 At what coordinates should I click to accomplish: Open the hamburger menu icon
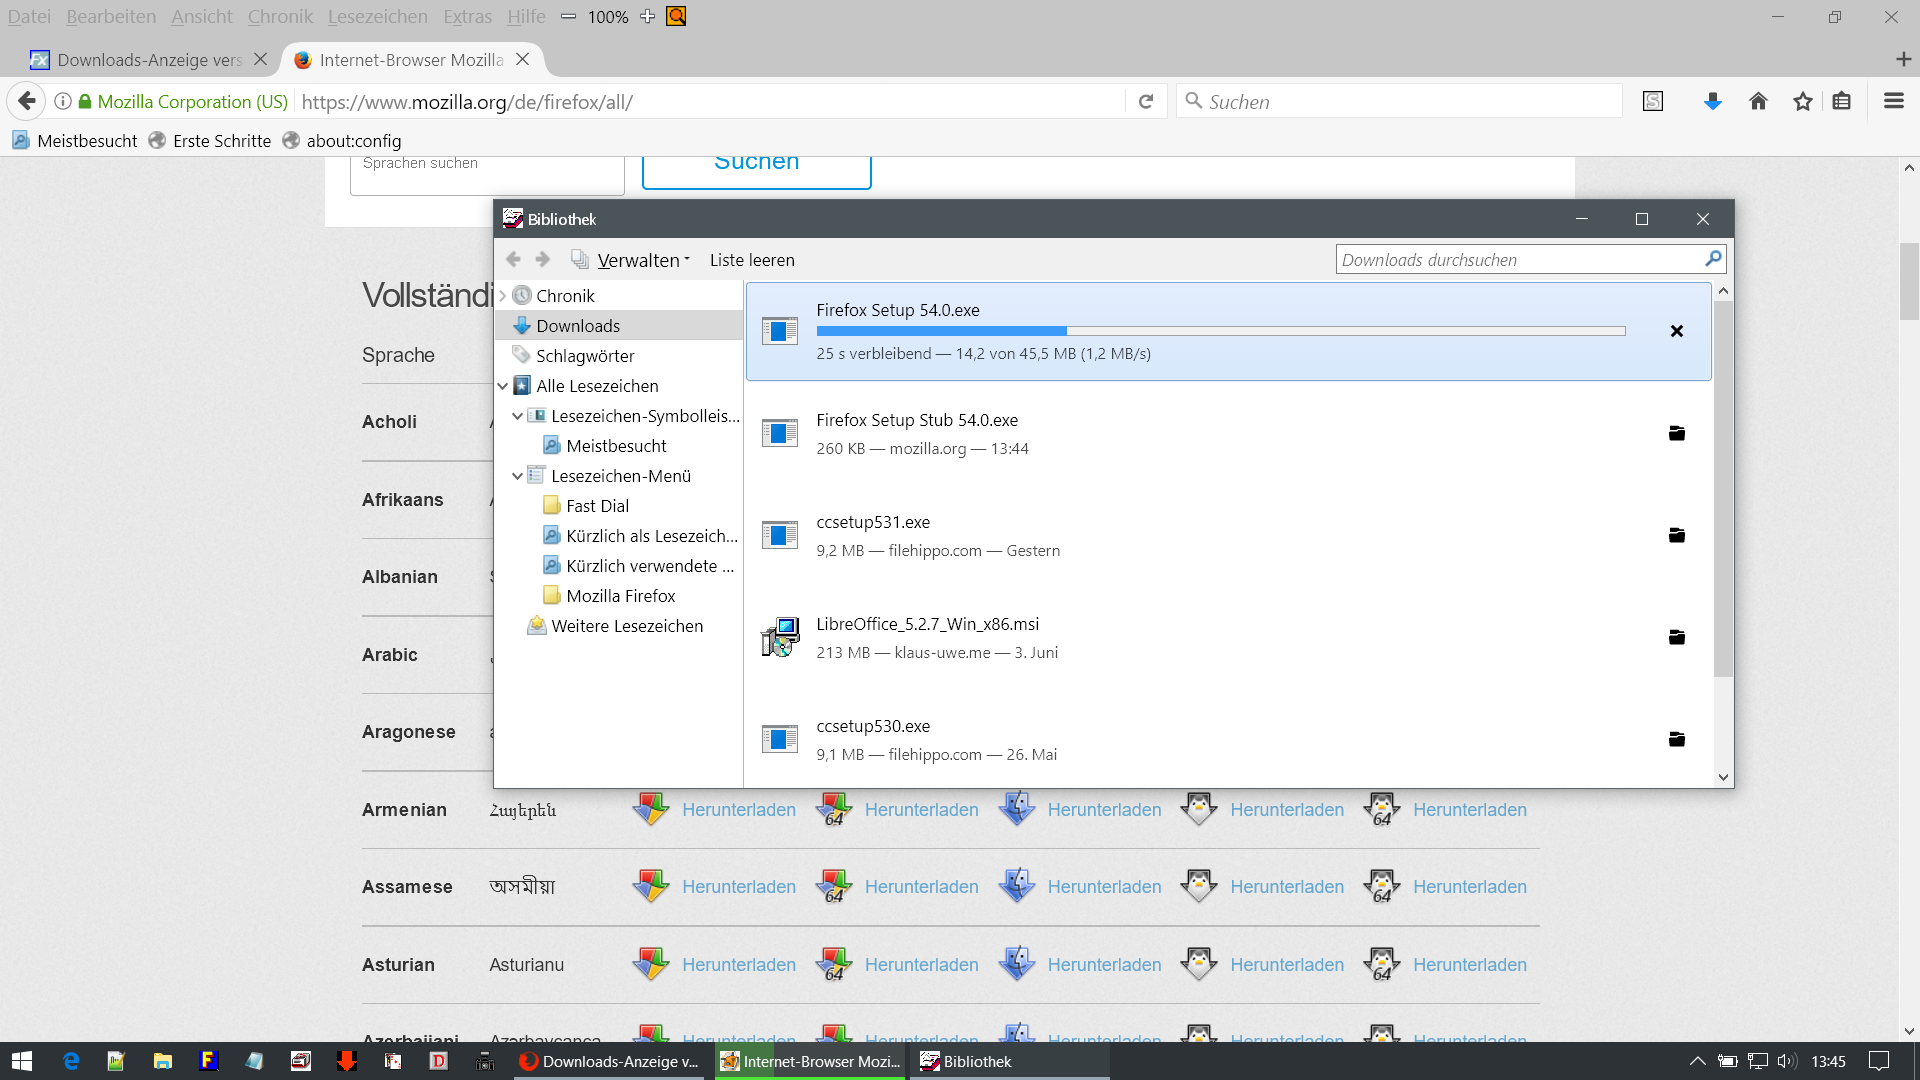(1893, 101)
